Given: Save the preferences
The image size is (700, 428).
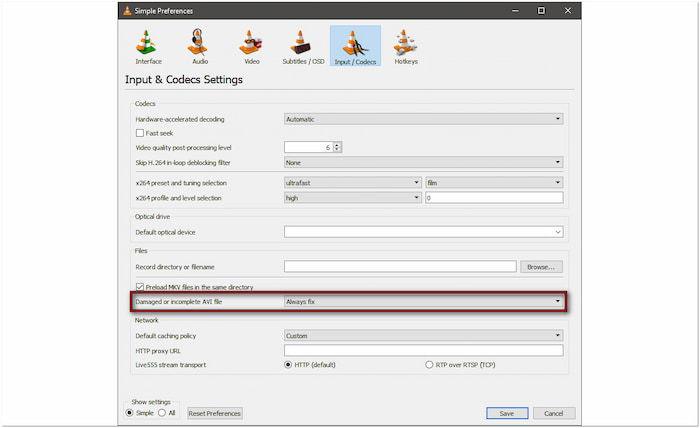Looking at the screenshot, I should 507,413.
